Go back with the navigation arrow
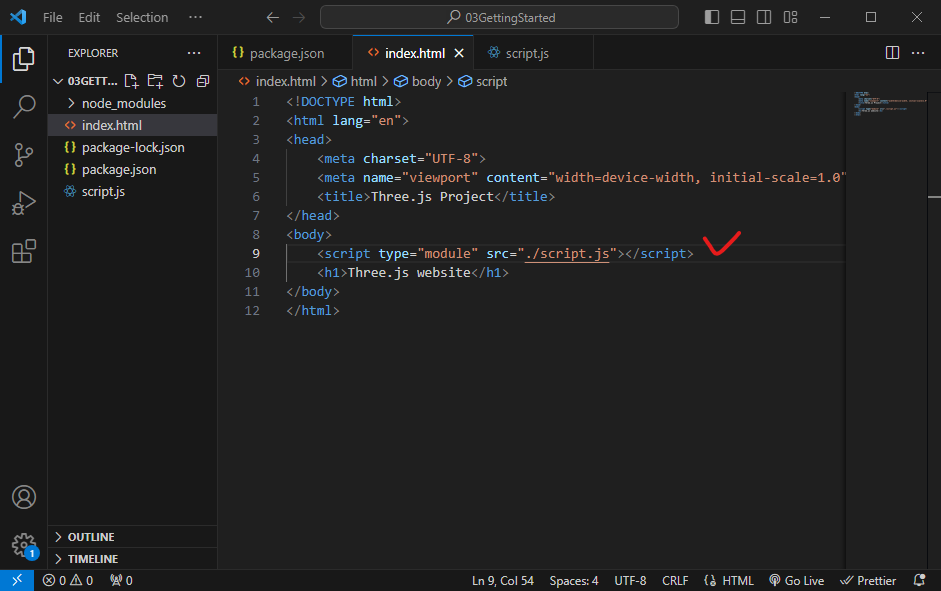 pyautogui.click(x=273, y=17)
